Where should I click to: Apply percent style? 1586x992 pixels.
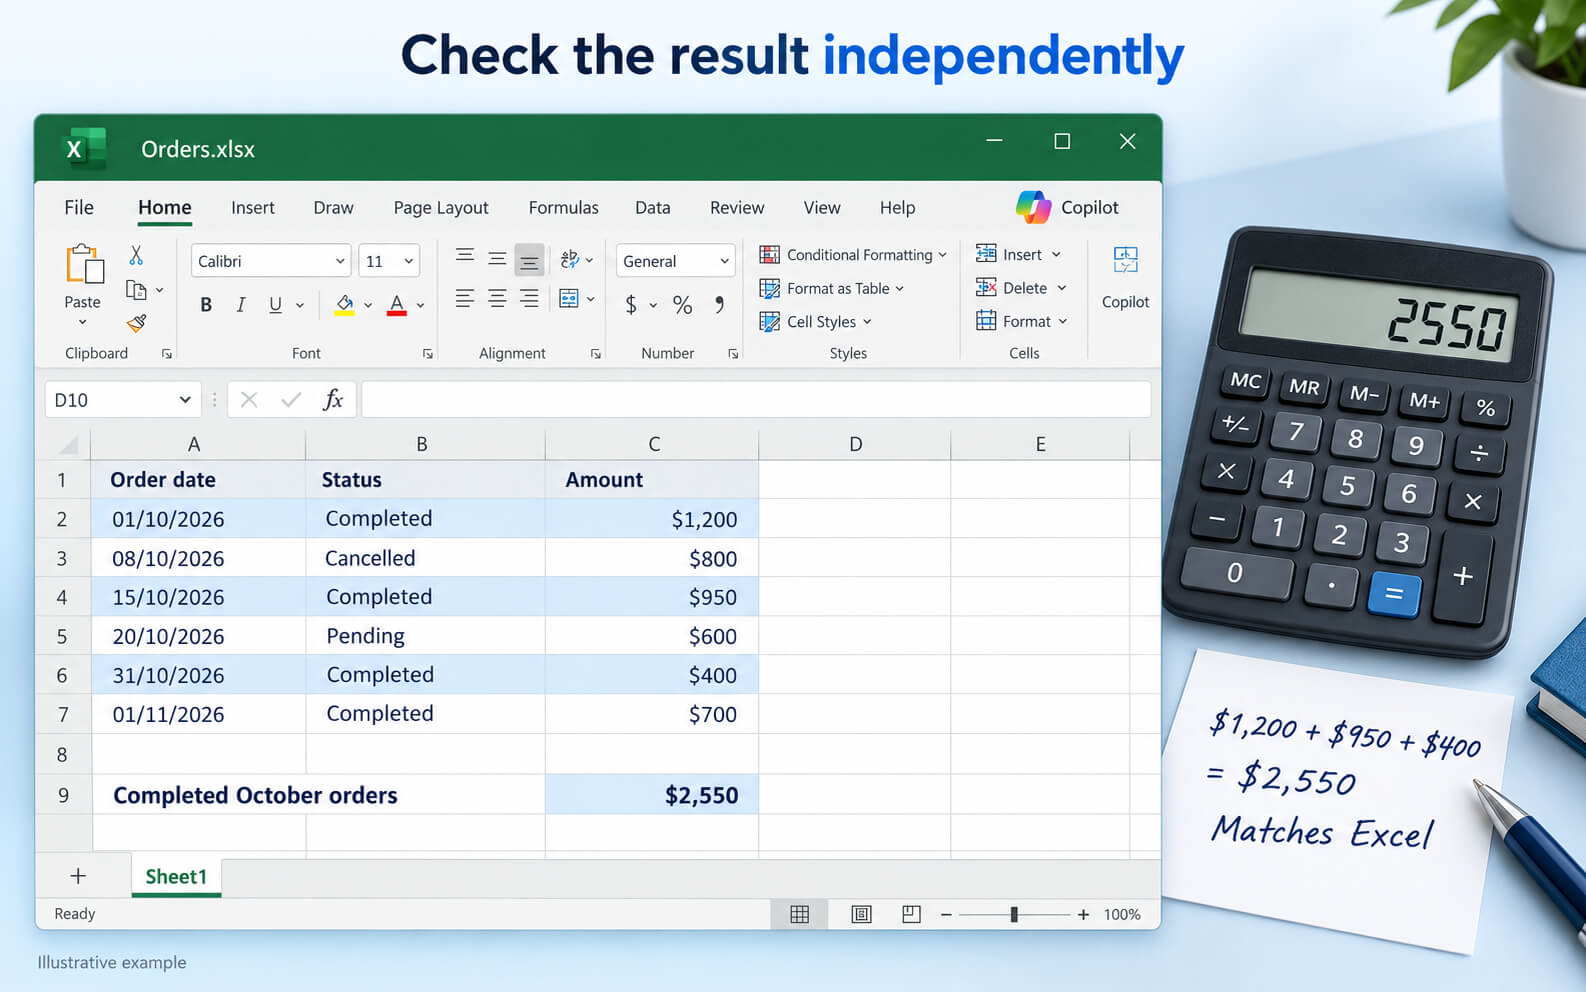tap(683, 305)
